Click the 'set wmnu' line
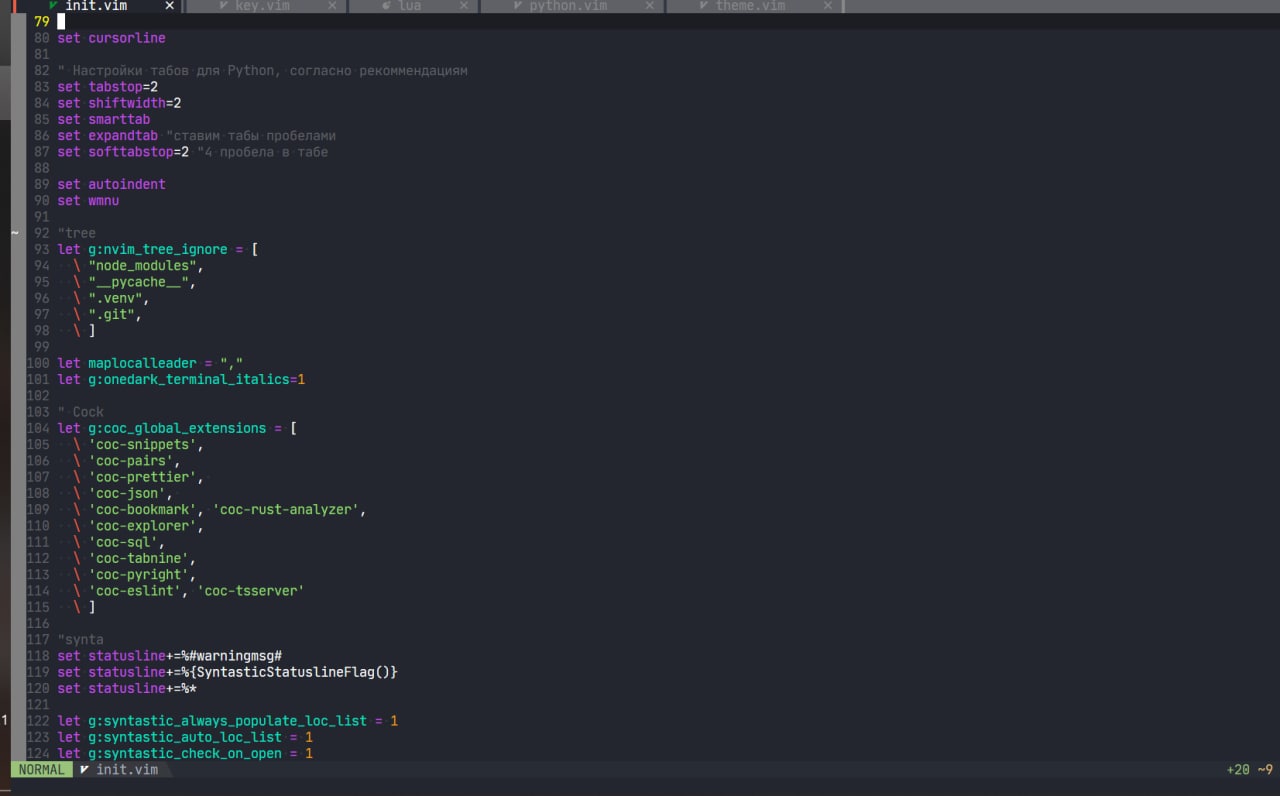Screen dimensions: 1280x796 [x=88, y=201]
